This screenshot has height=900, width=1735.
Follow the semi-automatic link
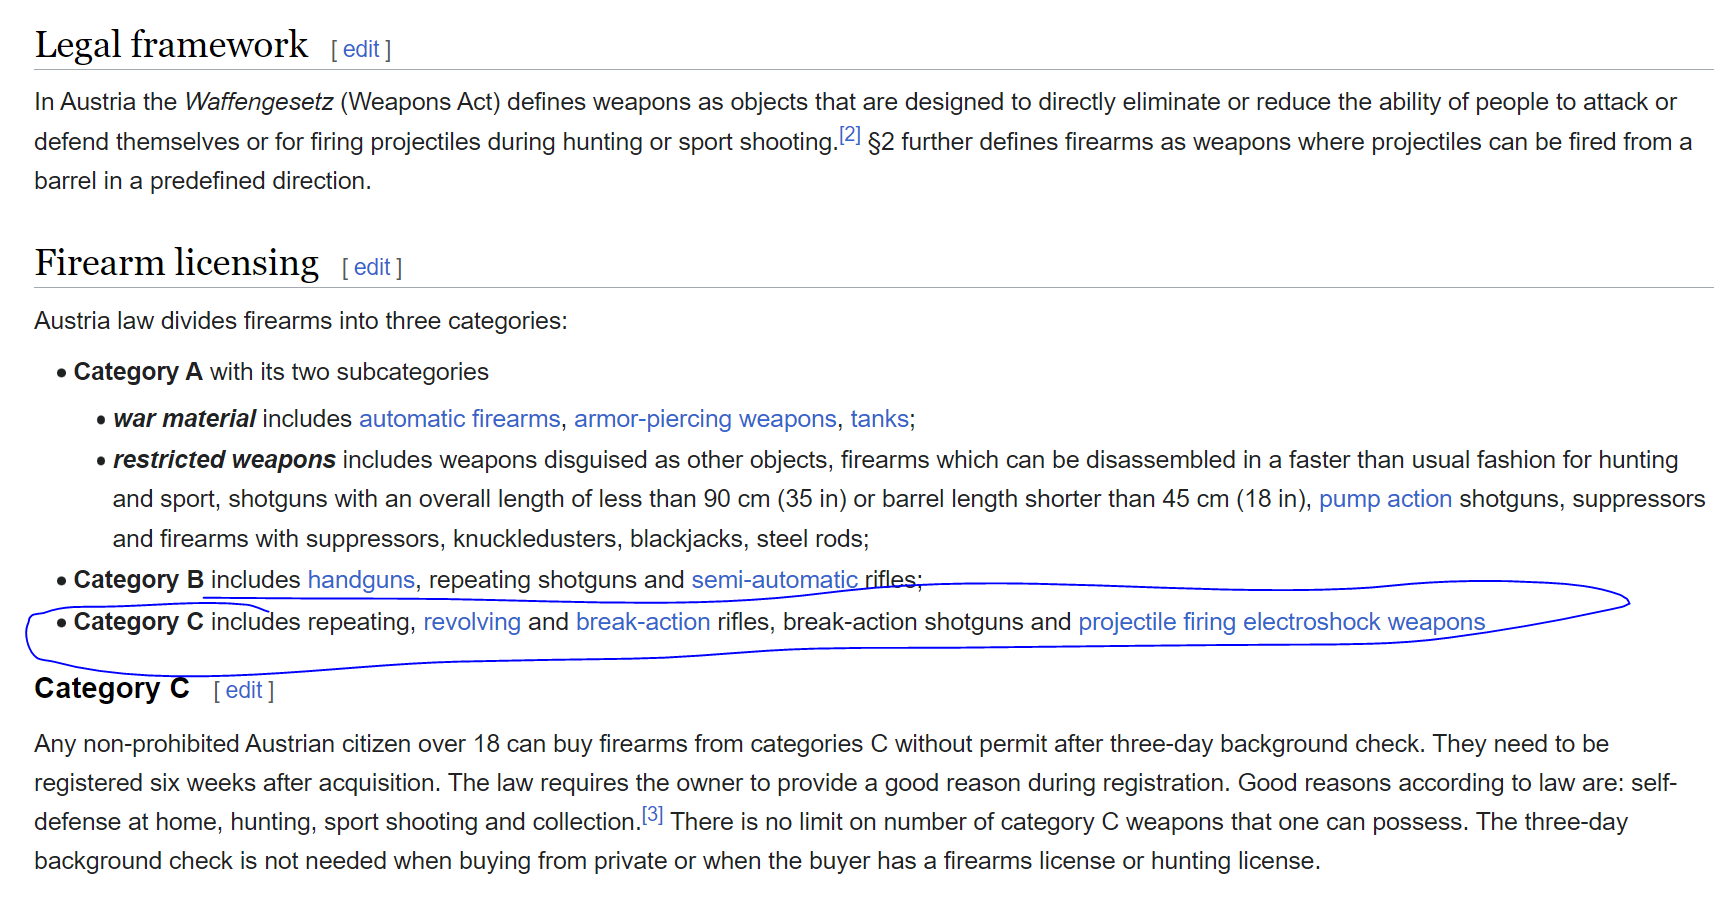[x=775, y=580]
